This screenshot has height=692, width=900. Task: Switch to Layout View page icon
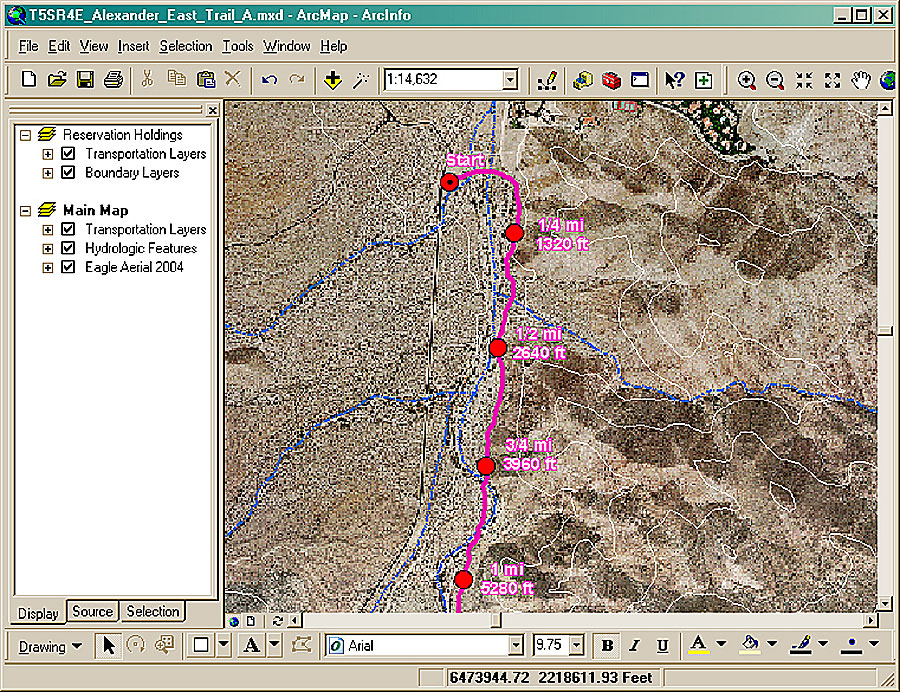point(251,621)
